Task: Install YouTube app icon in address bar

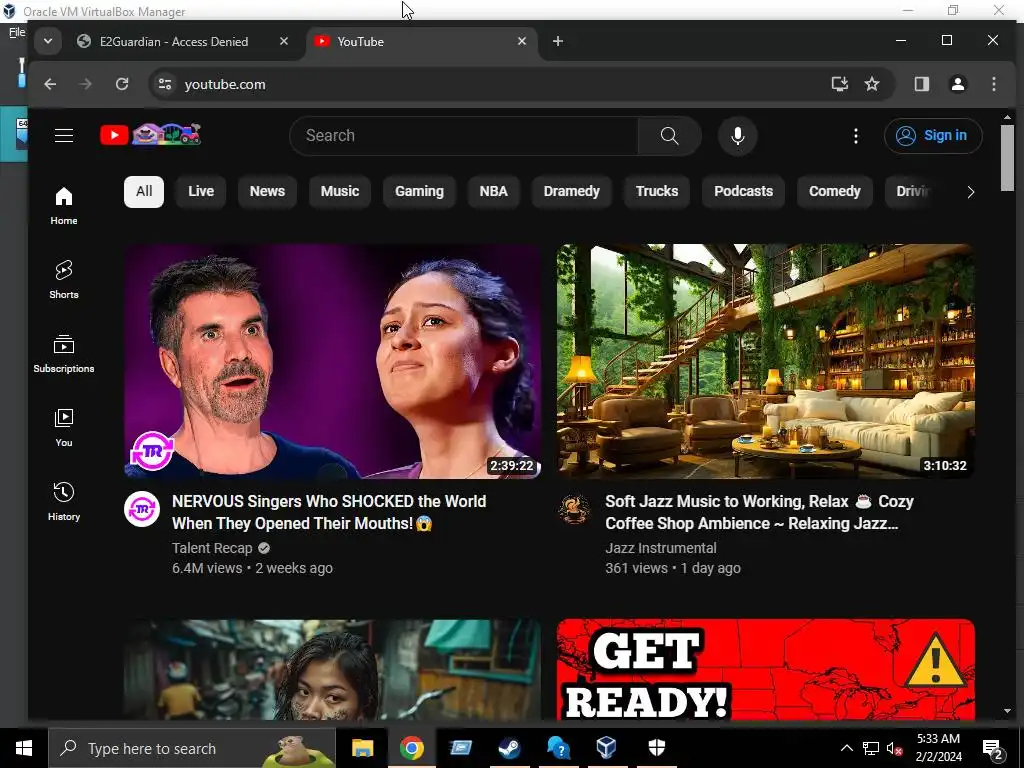Action: pos(839,84)
